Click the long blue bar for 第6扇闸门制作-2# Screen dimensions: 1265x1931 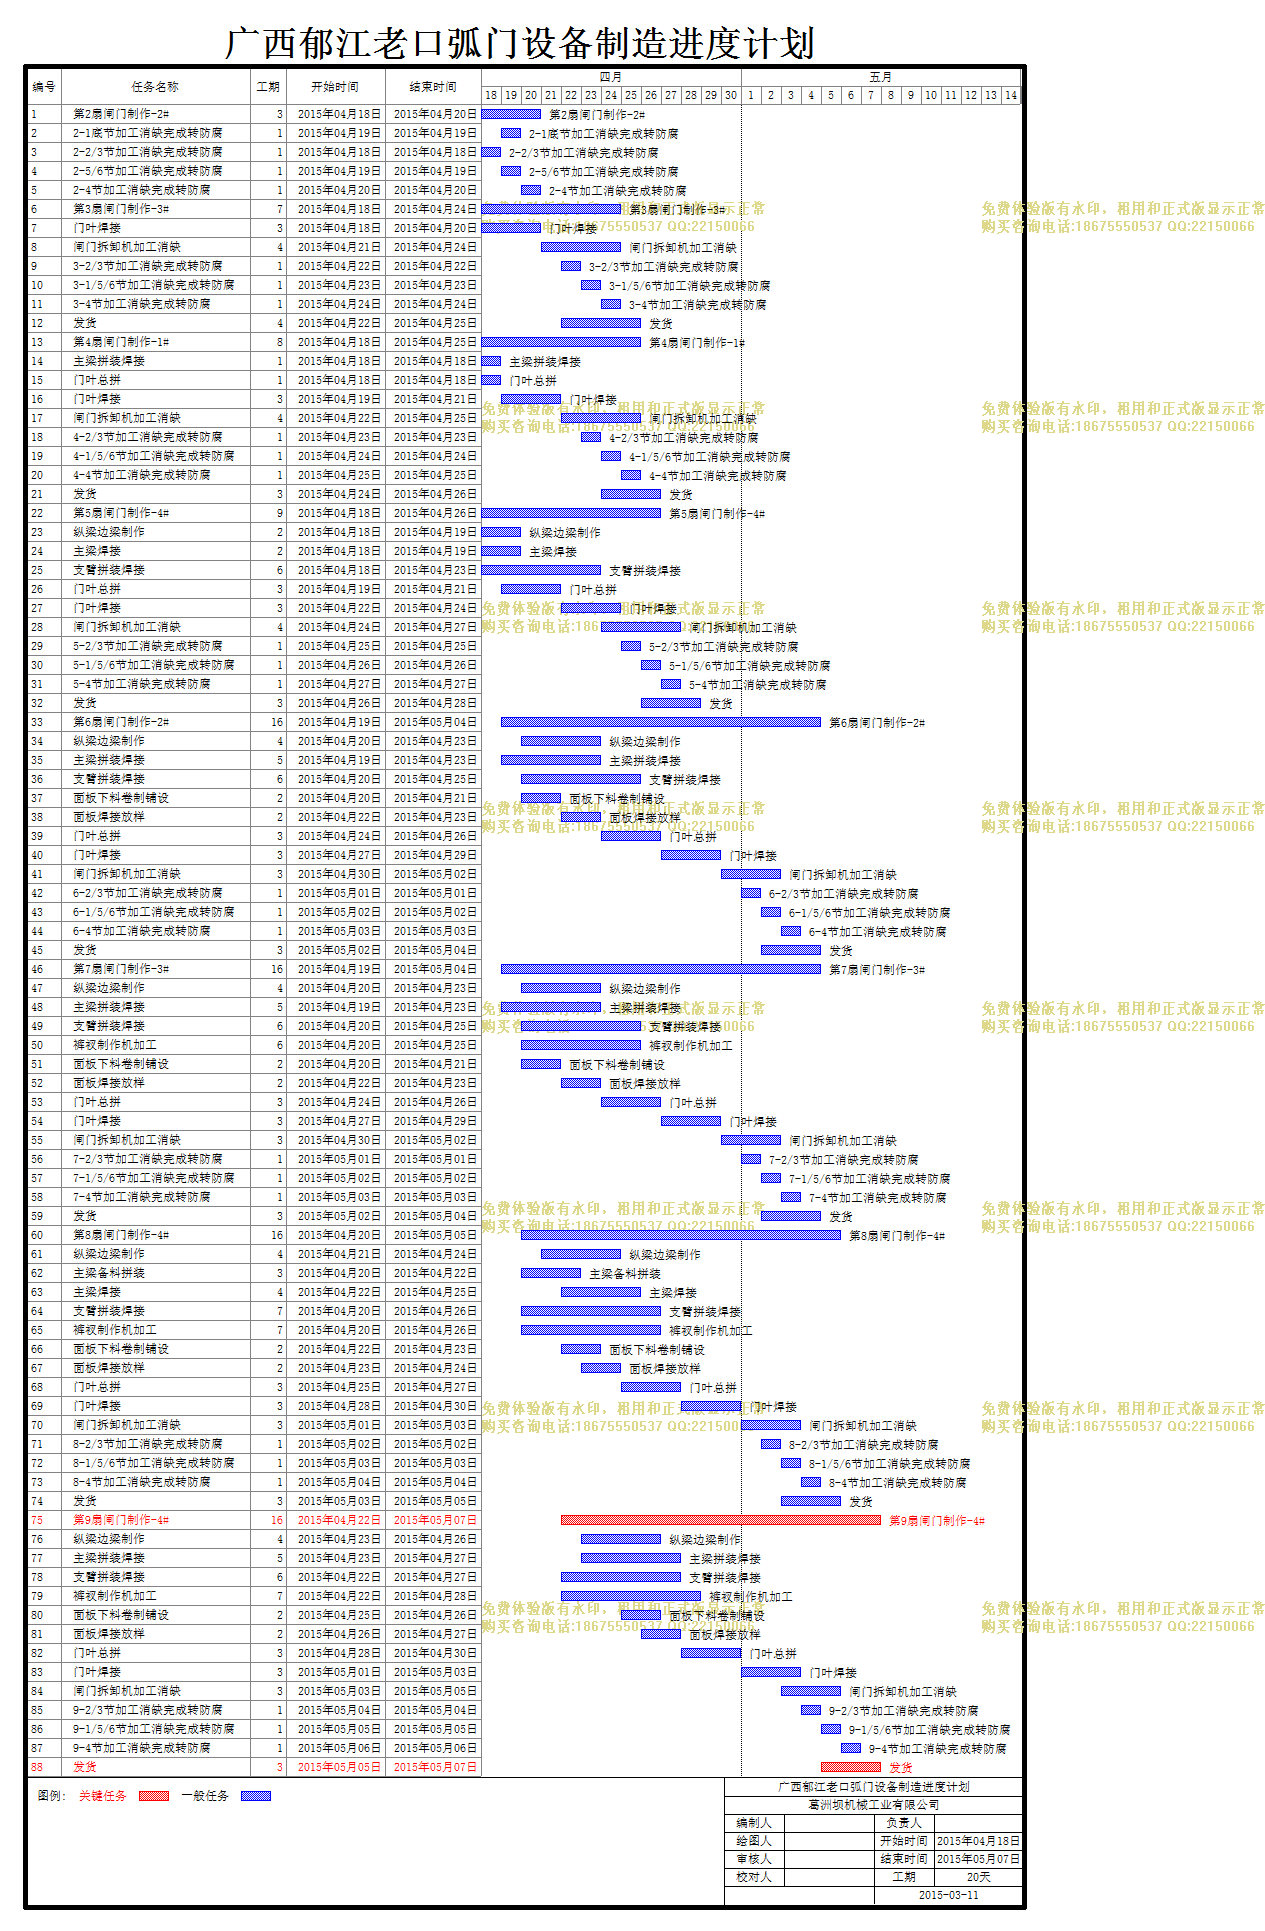pos(661,722)
